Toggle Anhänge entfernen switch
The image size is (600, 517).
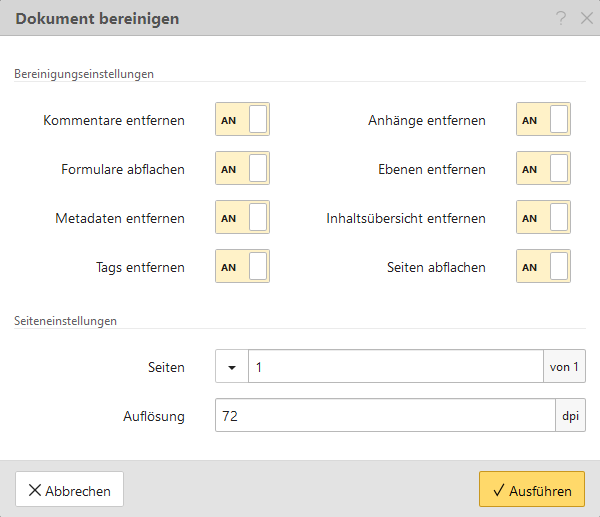coord(543,120)
